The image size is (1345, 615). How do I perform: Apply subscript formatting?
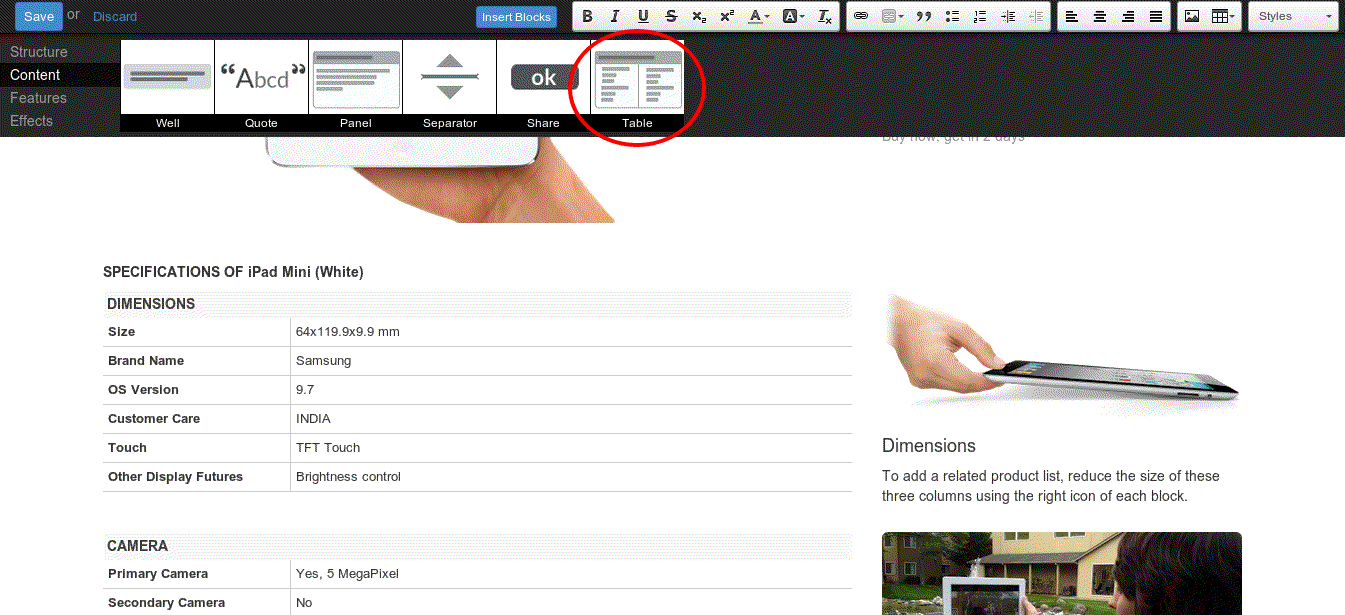(x=699, y=16)
